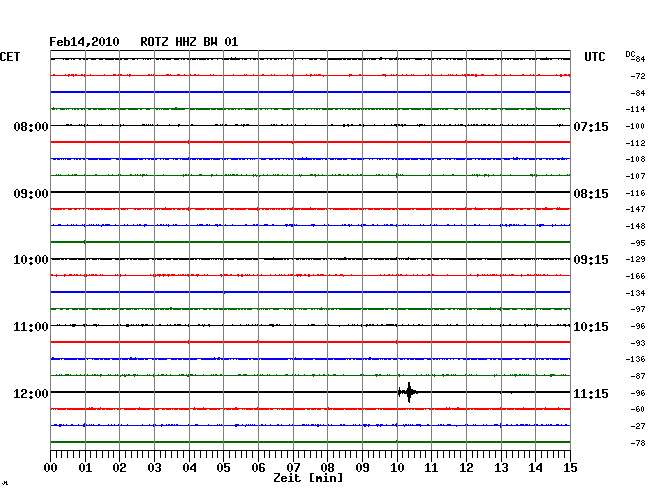Click the DC column header

tap(630, 54)
